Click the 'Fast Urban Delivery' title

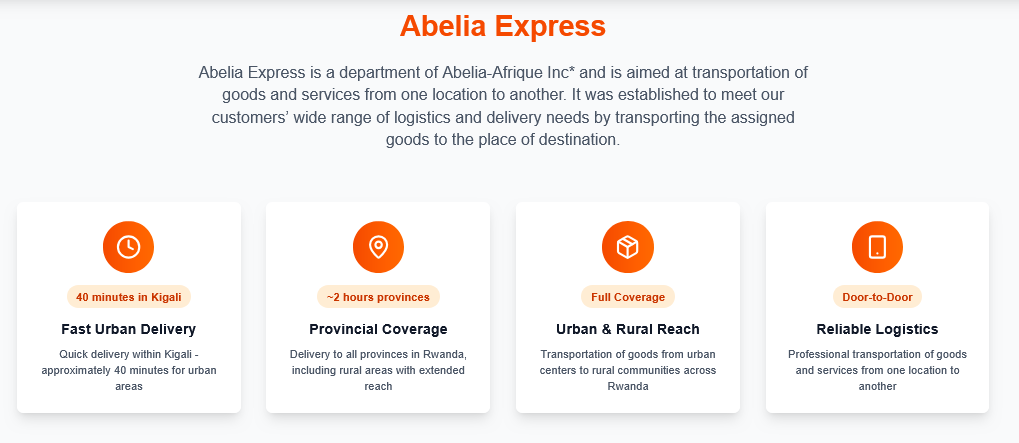[x=128, y=329]
